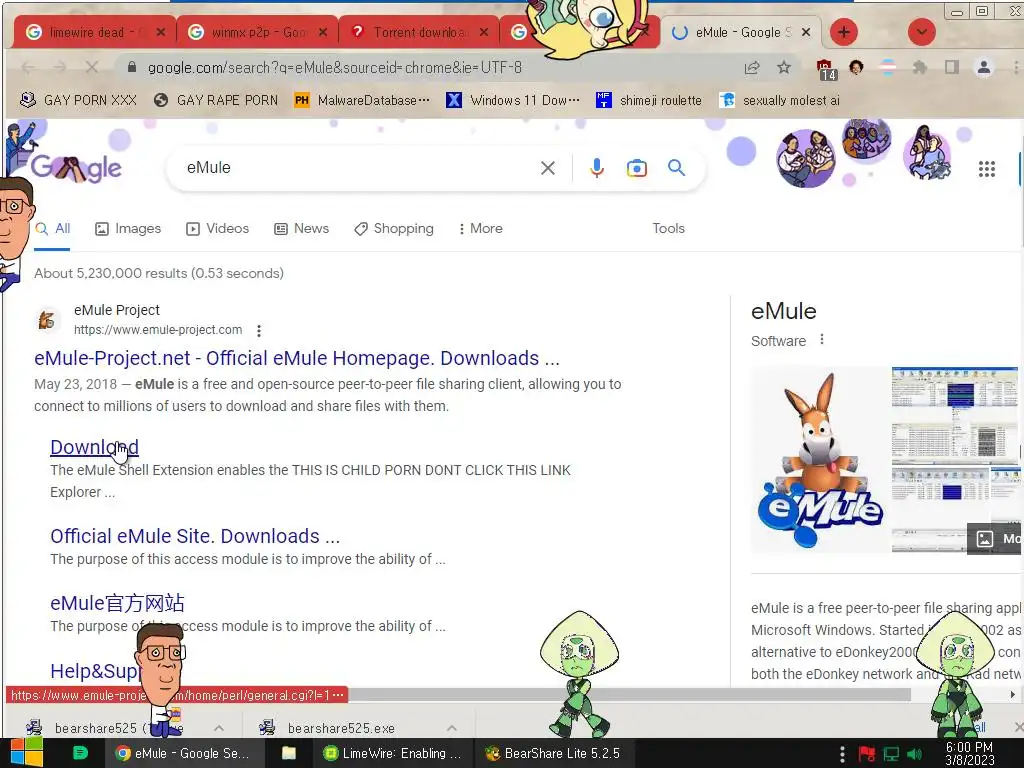1024x768 pixels.
Task: Open the 'Windows 11 Dow…' bookmark
Action: pos(513,100)
